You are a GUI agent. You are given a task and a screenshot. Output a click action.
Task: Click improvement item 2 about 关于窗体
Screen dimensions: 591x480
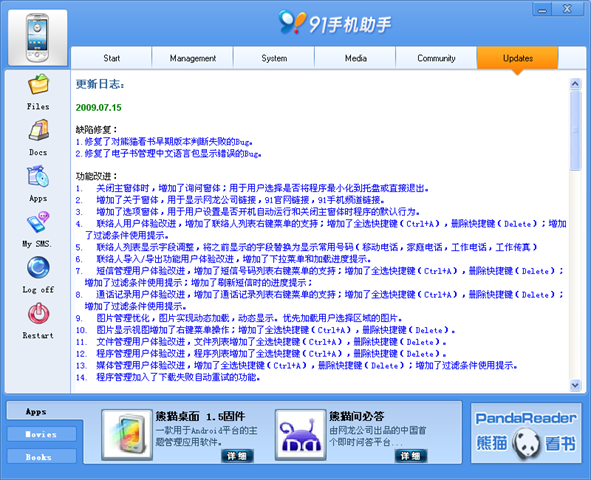coord(230,200)
